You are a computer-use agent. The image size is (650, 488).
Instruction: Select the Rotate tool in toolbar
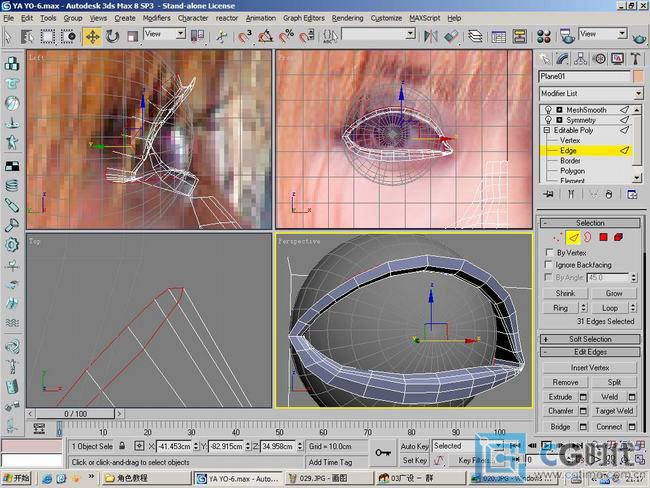point(112,37)
